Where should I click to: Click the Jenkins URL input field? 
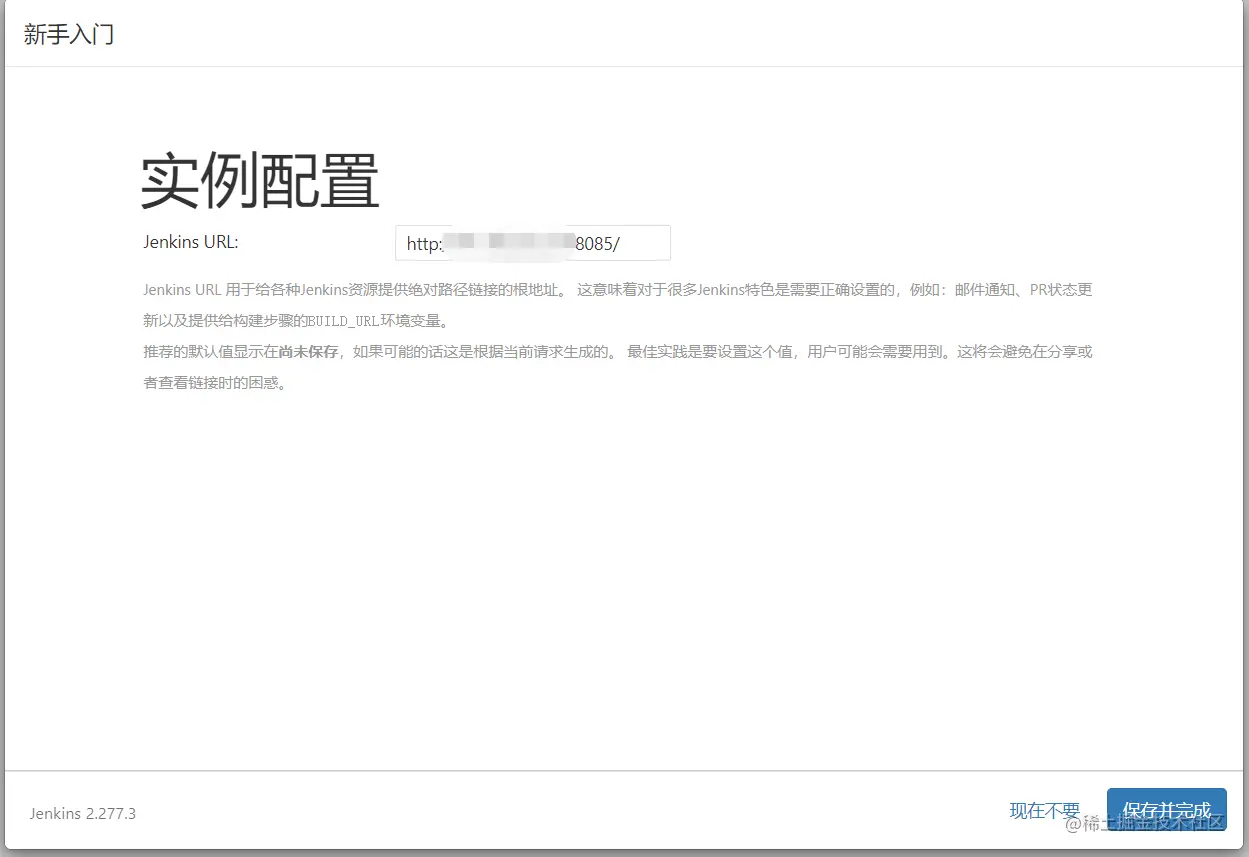[x=533, y=242]
